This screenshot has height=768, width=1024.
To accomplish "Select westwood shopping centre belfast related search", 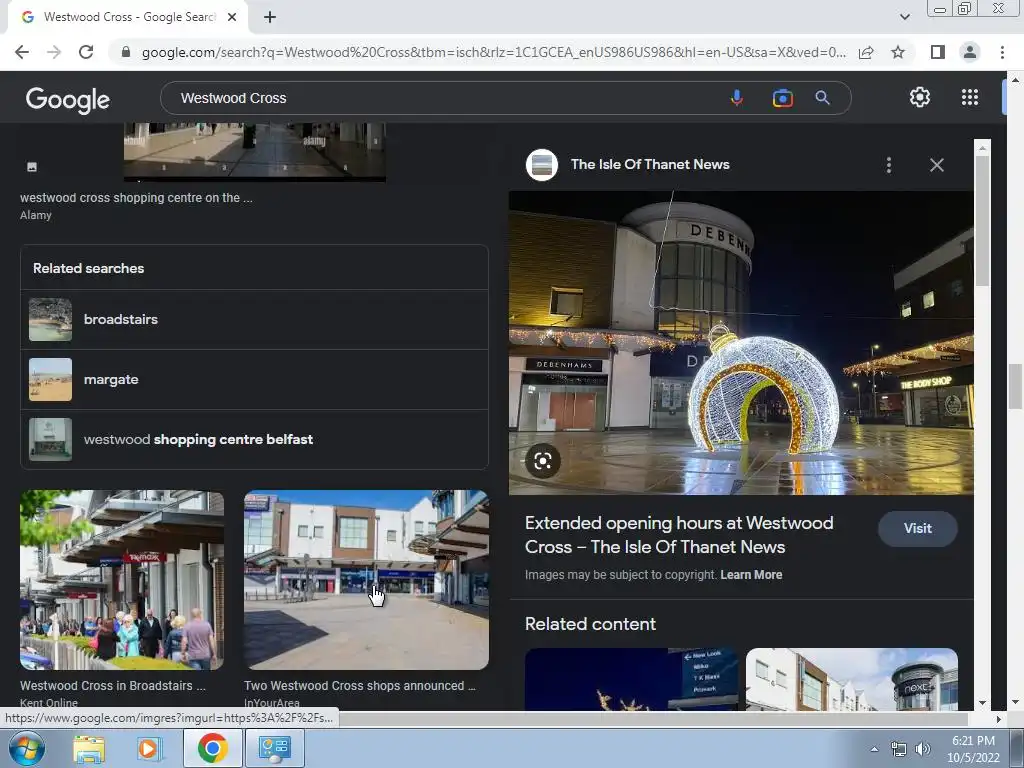I will [255, 440].
